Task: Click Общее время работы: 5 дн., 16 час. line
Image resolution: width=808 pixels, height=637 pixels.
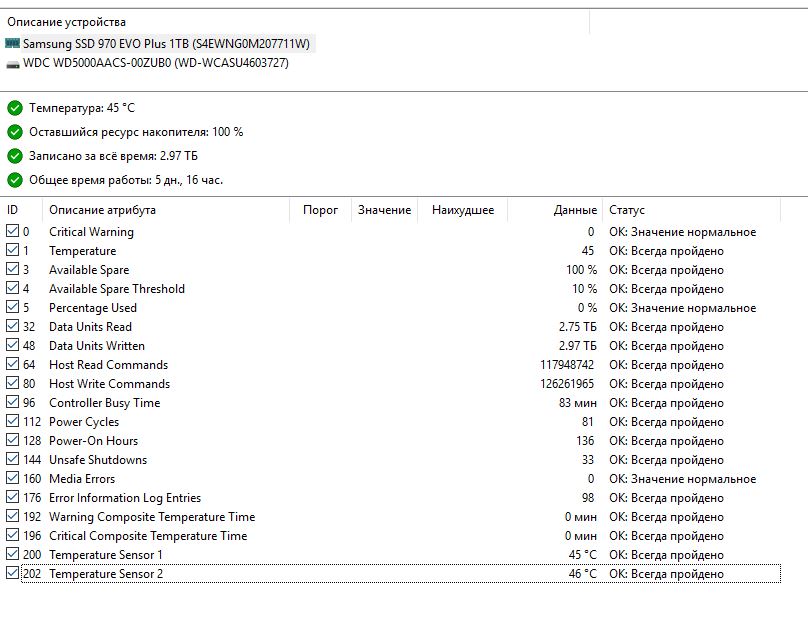Action: tap(126, 180)
